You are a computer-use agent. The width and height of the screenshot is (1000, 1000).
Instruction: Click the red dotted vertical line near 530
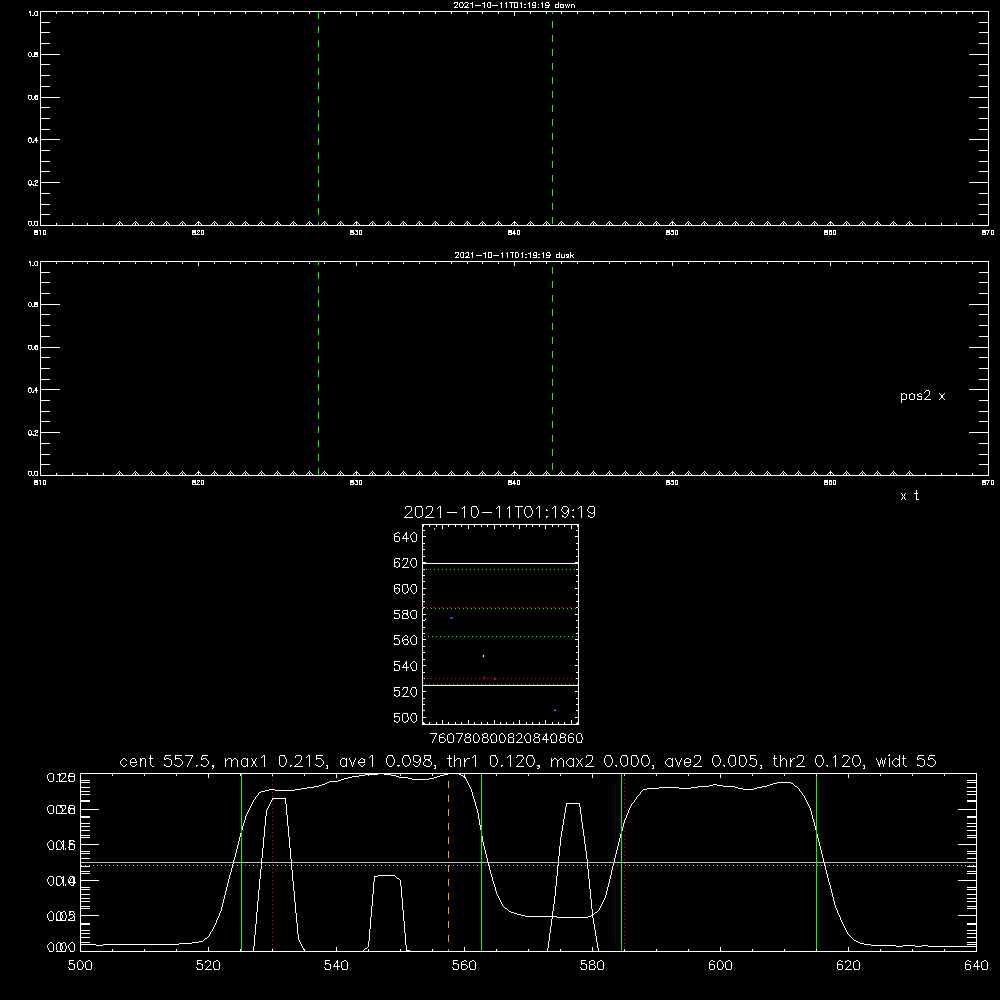pyautogui.click(x=273, y=862)
